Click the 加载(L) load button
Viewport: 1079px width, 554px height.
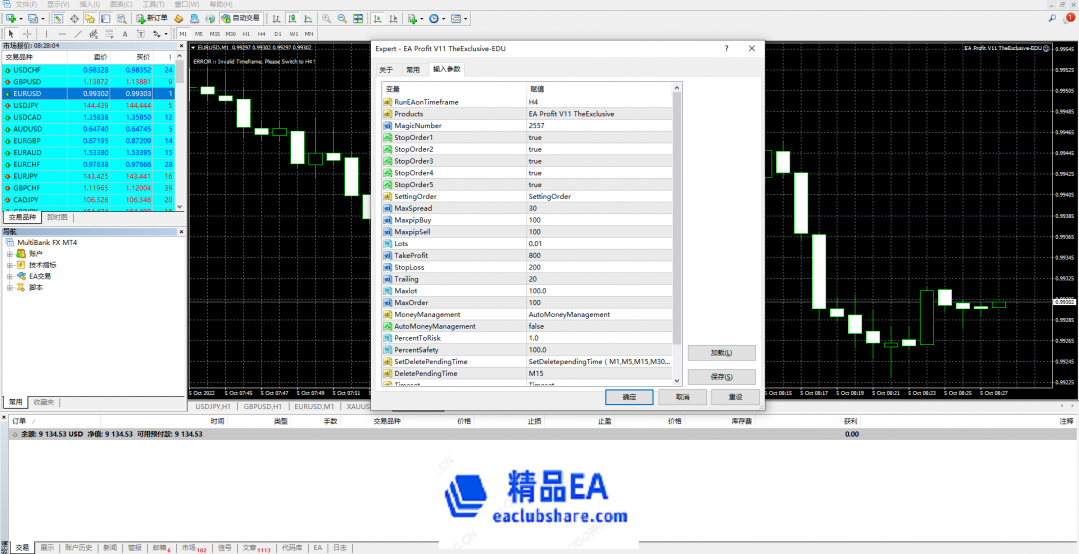721,353
